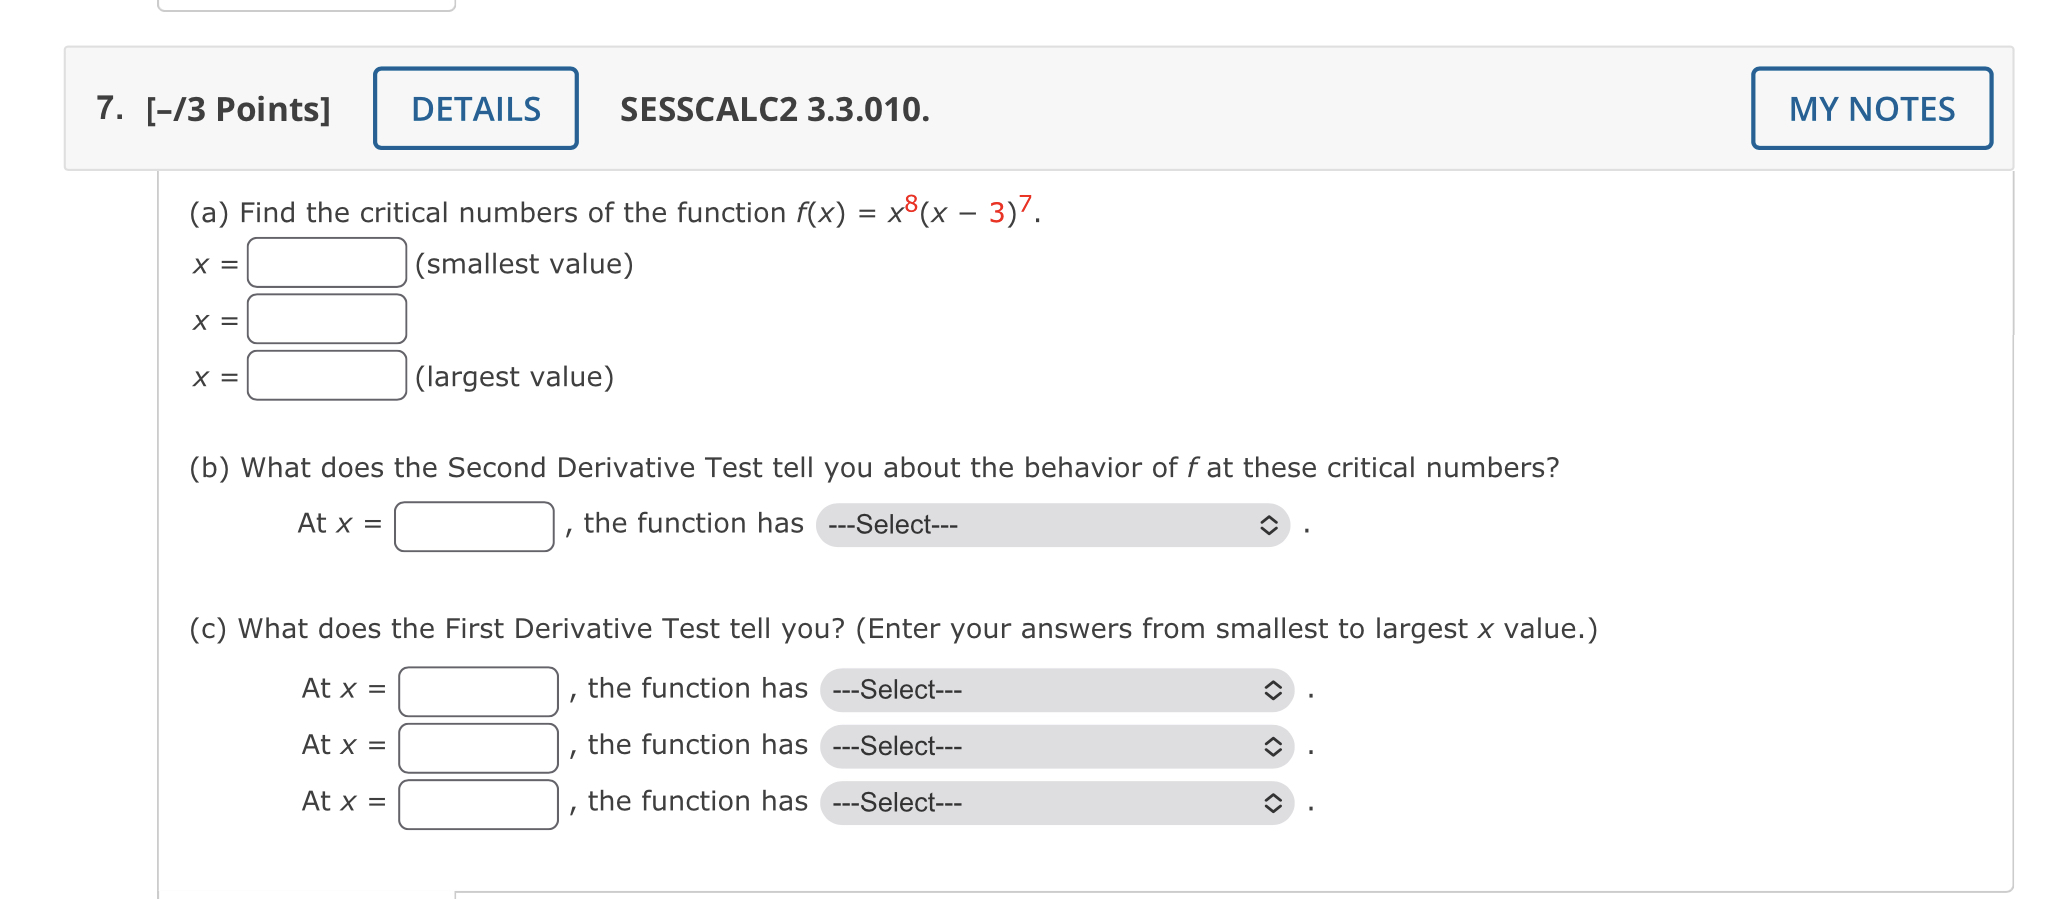Click the middle critical number input box

pos(326,319)
